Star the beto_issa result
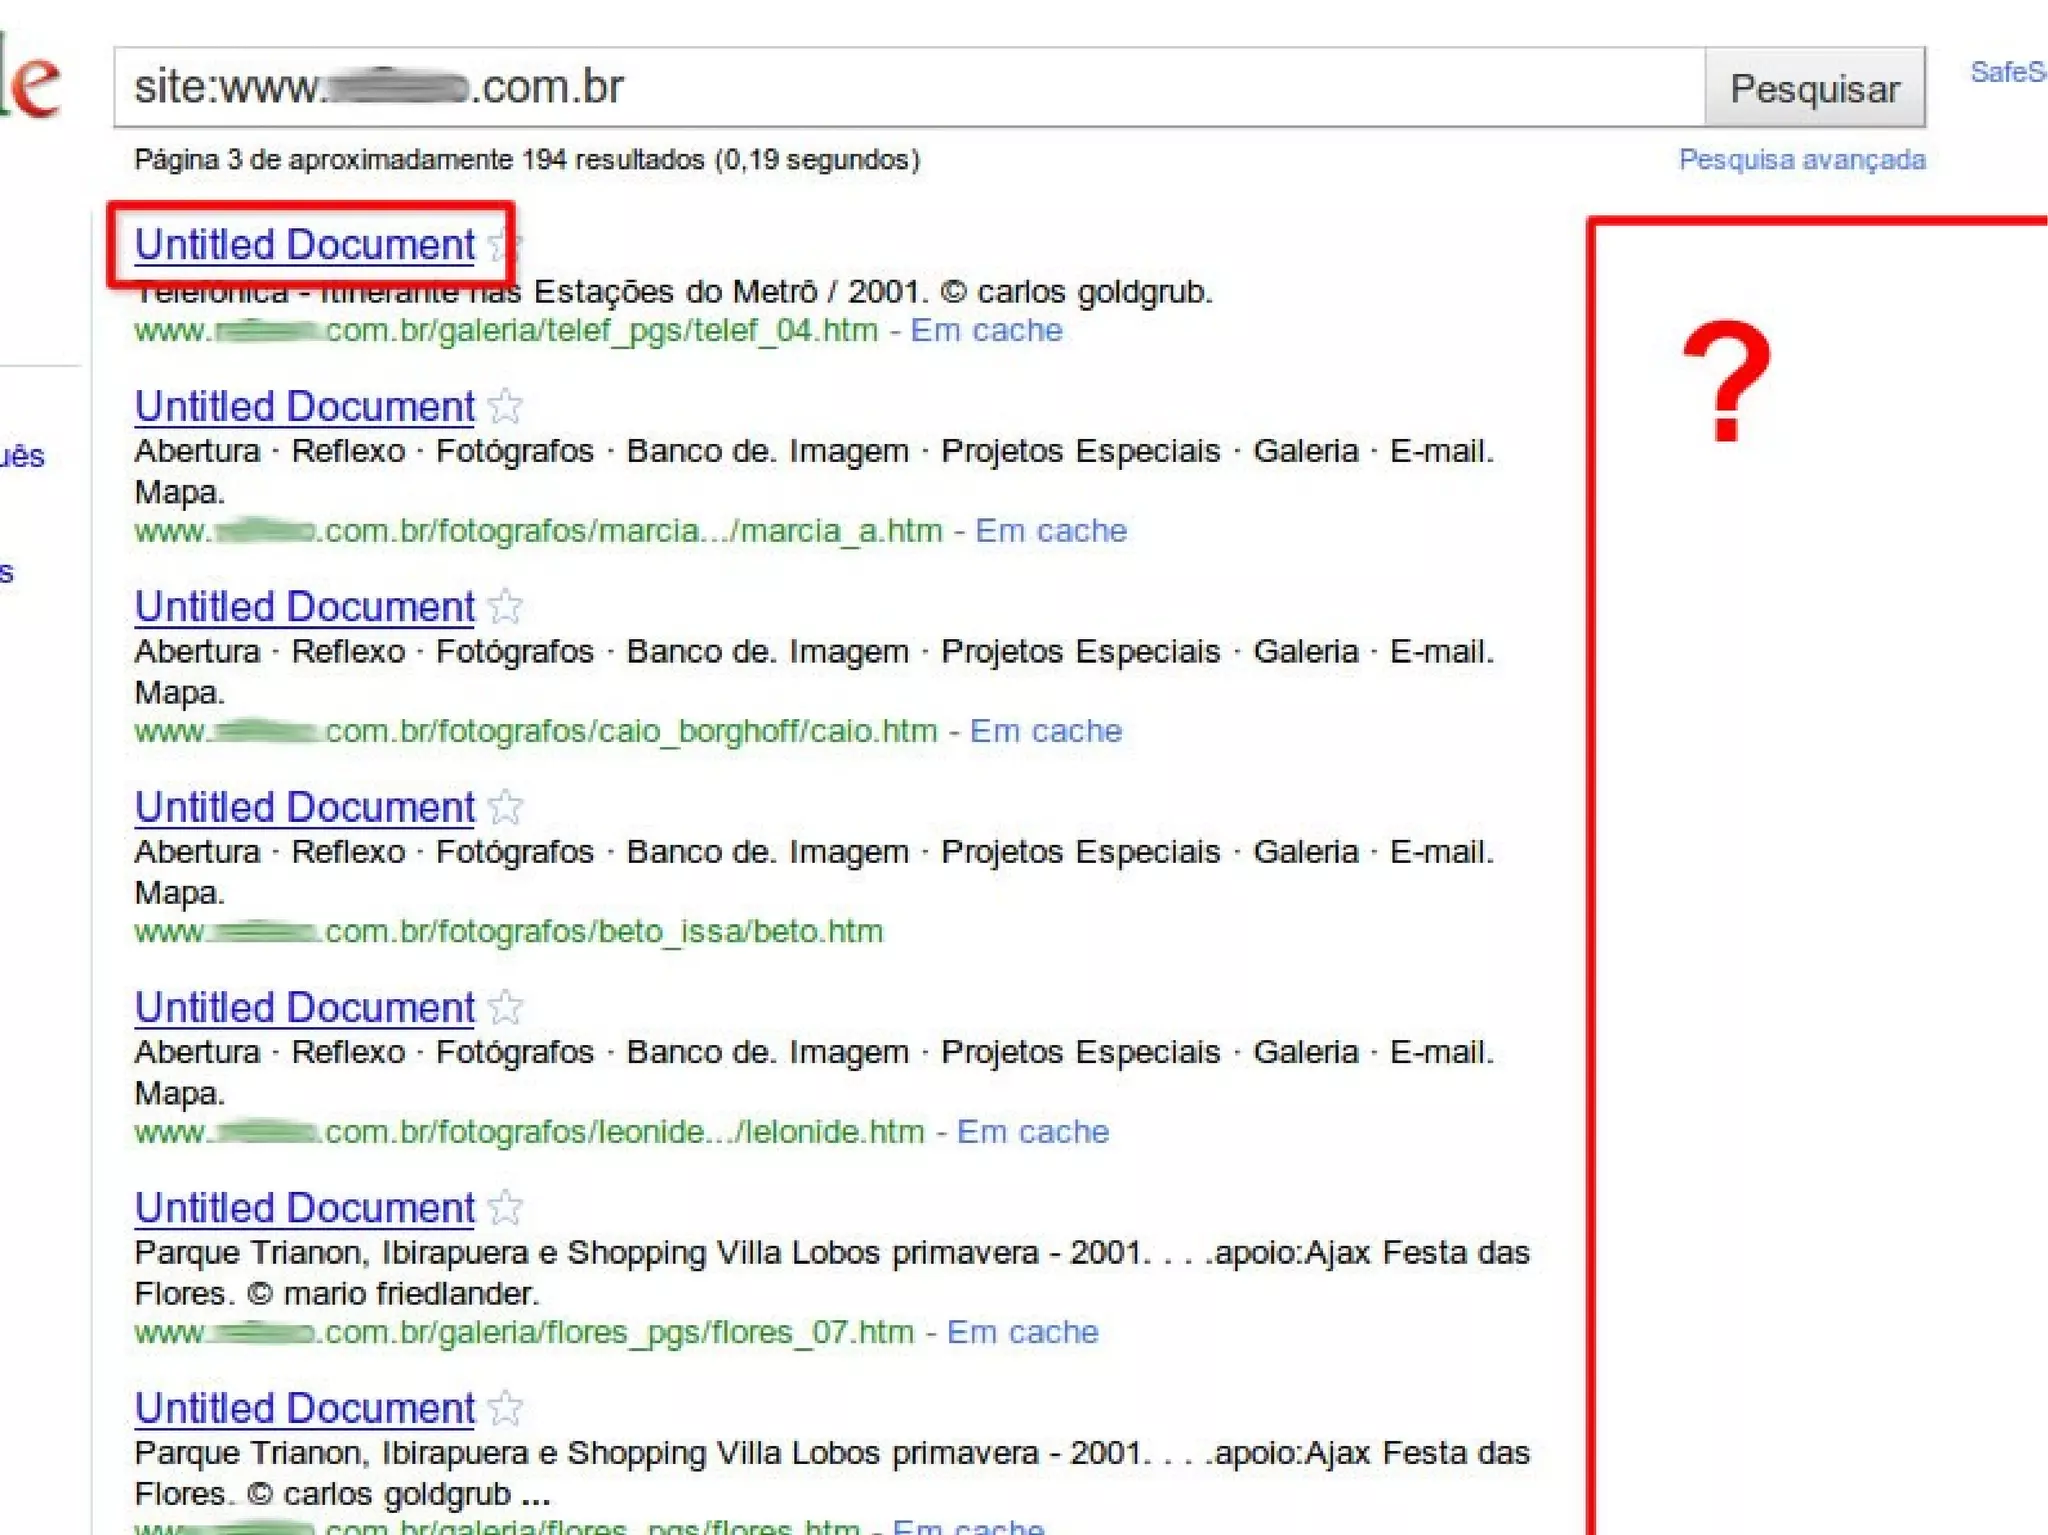This screenshot has height=1535, width=2048. (x=505, y=807)
